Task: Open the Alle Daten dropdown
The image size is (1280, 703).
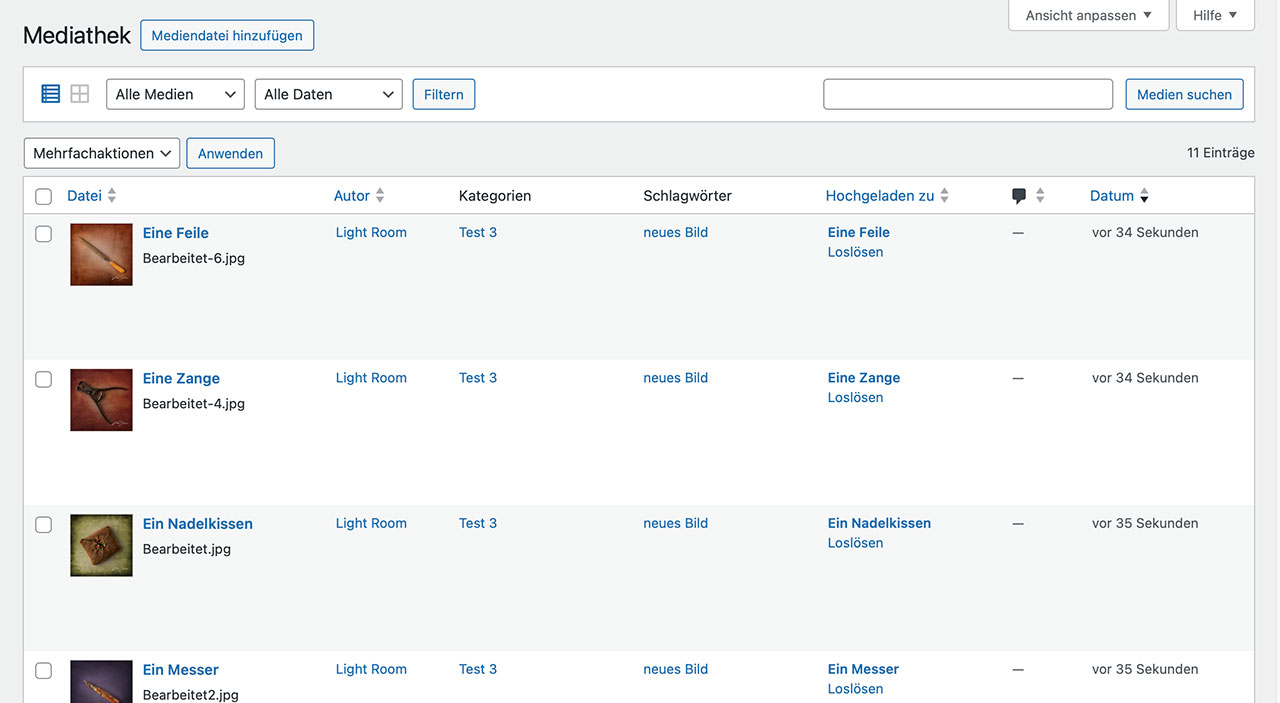Action: [x=328, y=93]
